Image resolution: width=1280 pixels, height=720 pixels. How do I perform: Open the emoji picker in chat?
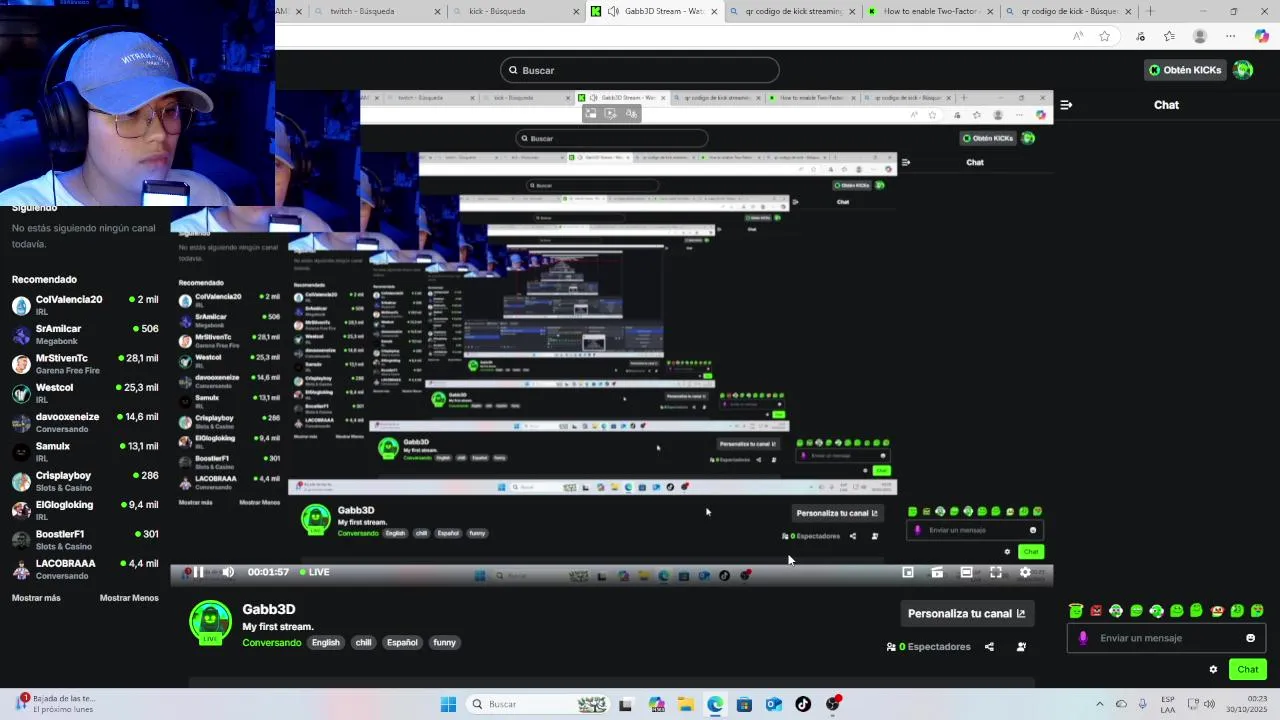(x=1250, y=638)
